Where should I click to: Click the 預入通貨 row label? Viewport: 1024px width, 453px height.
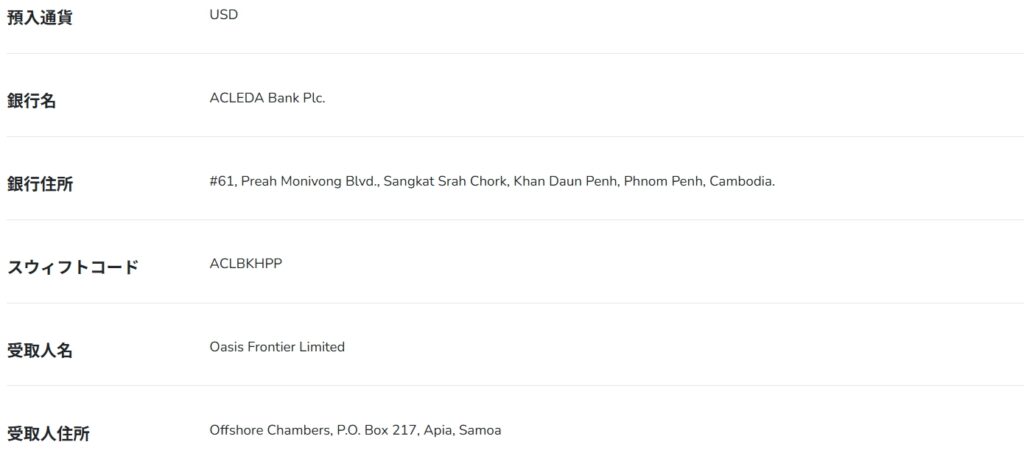click(x=40, y=17)
